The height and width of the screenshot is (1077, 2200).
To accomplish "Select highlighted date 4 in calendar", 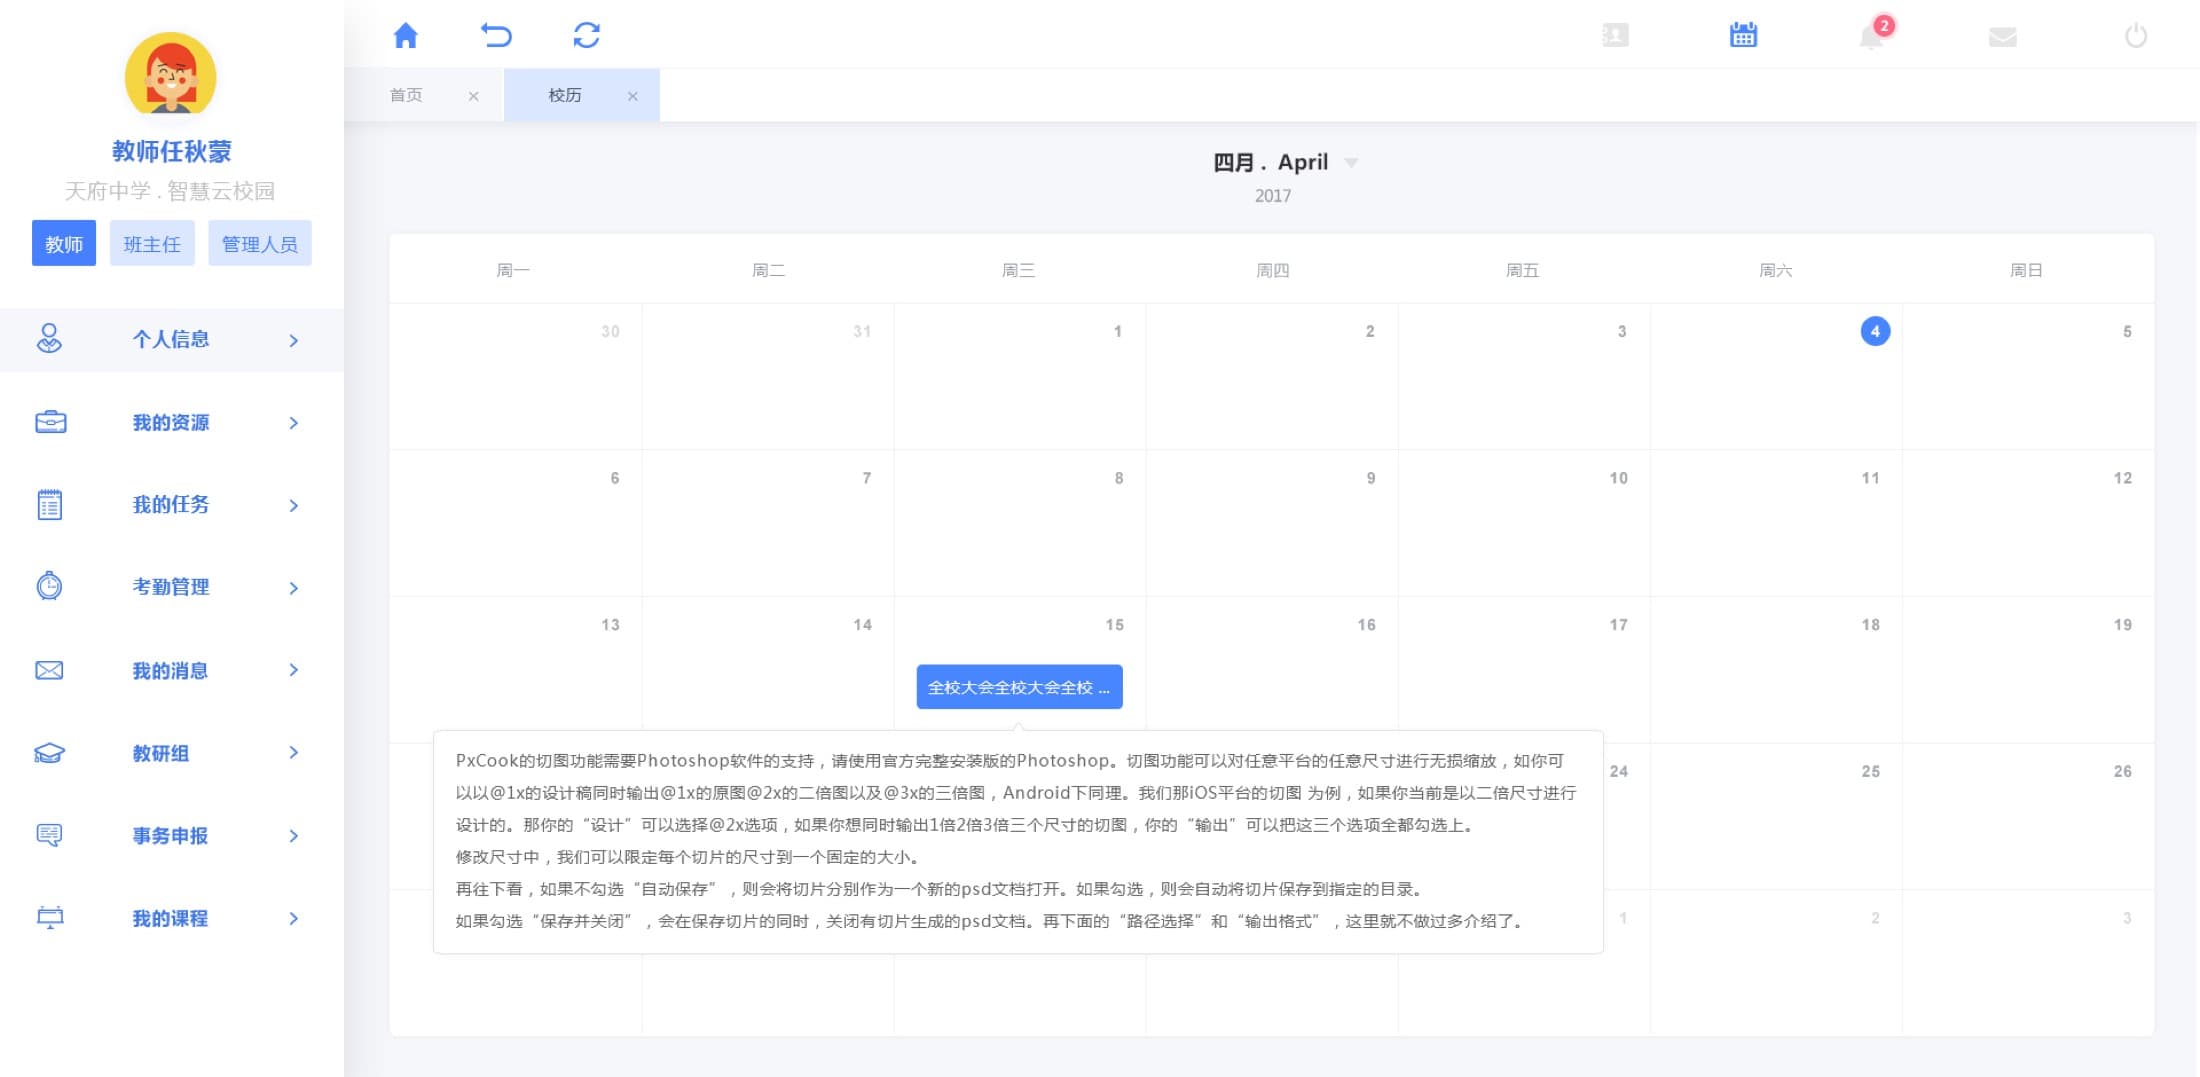I will [1875, 331].
